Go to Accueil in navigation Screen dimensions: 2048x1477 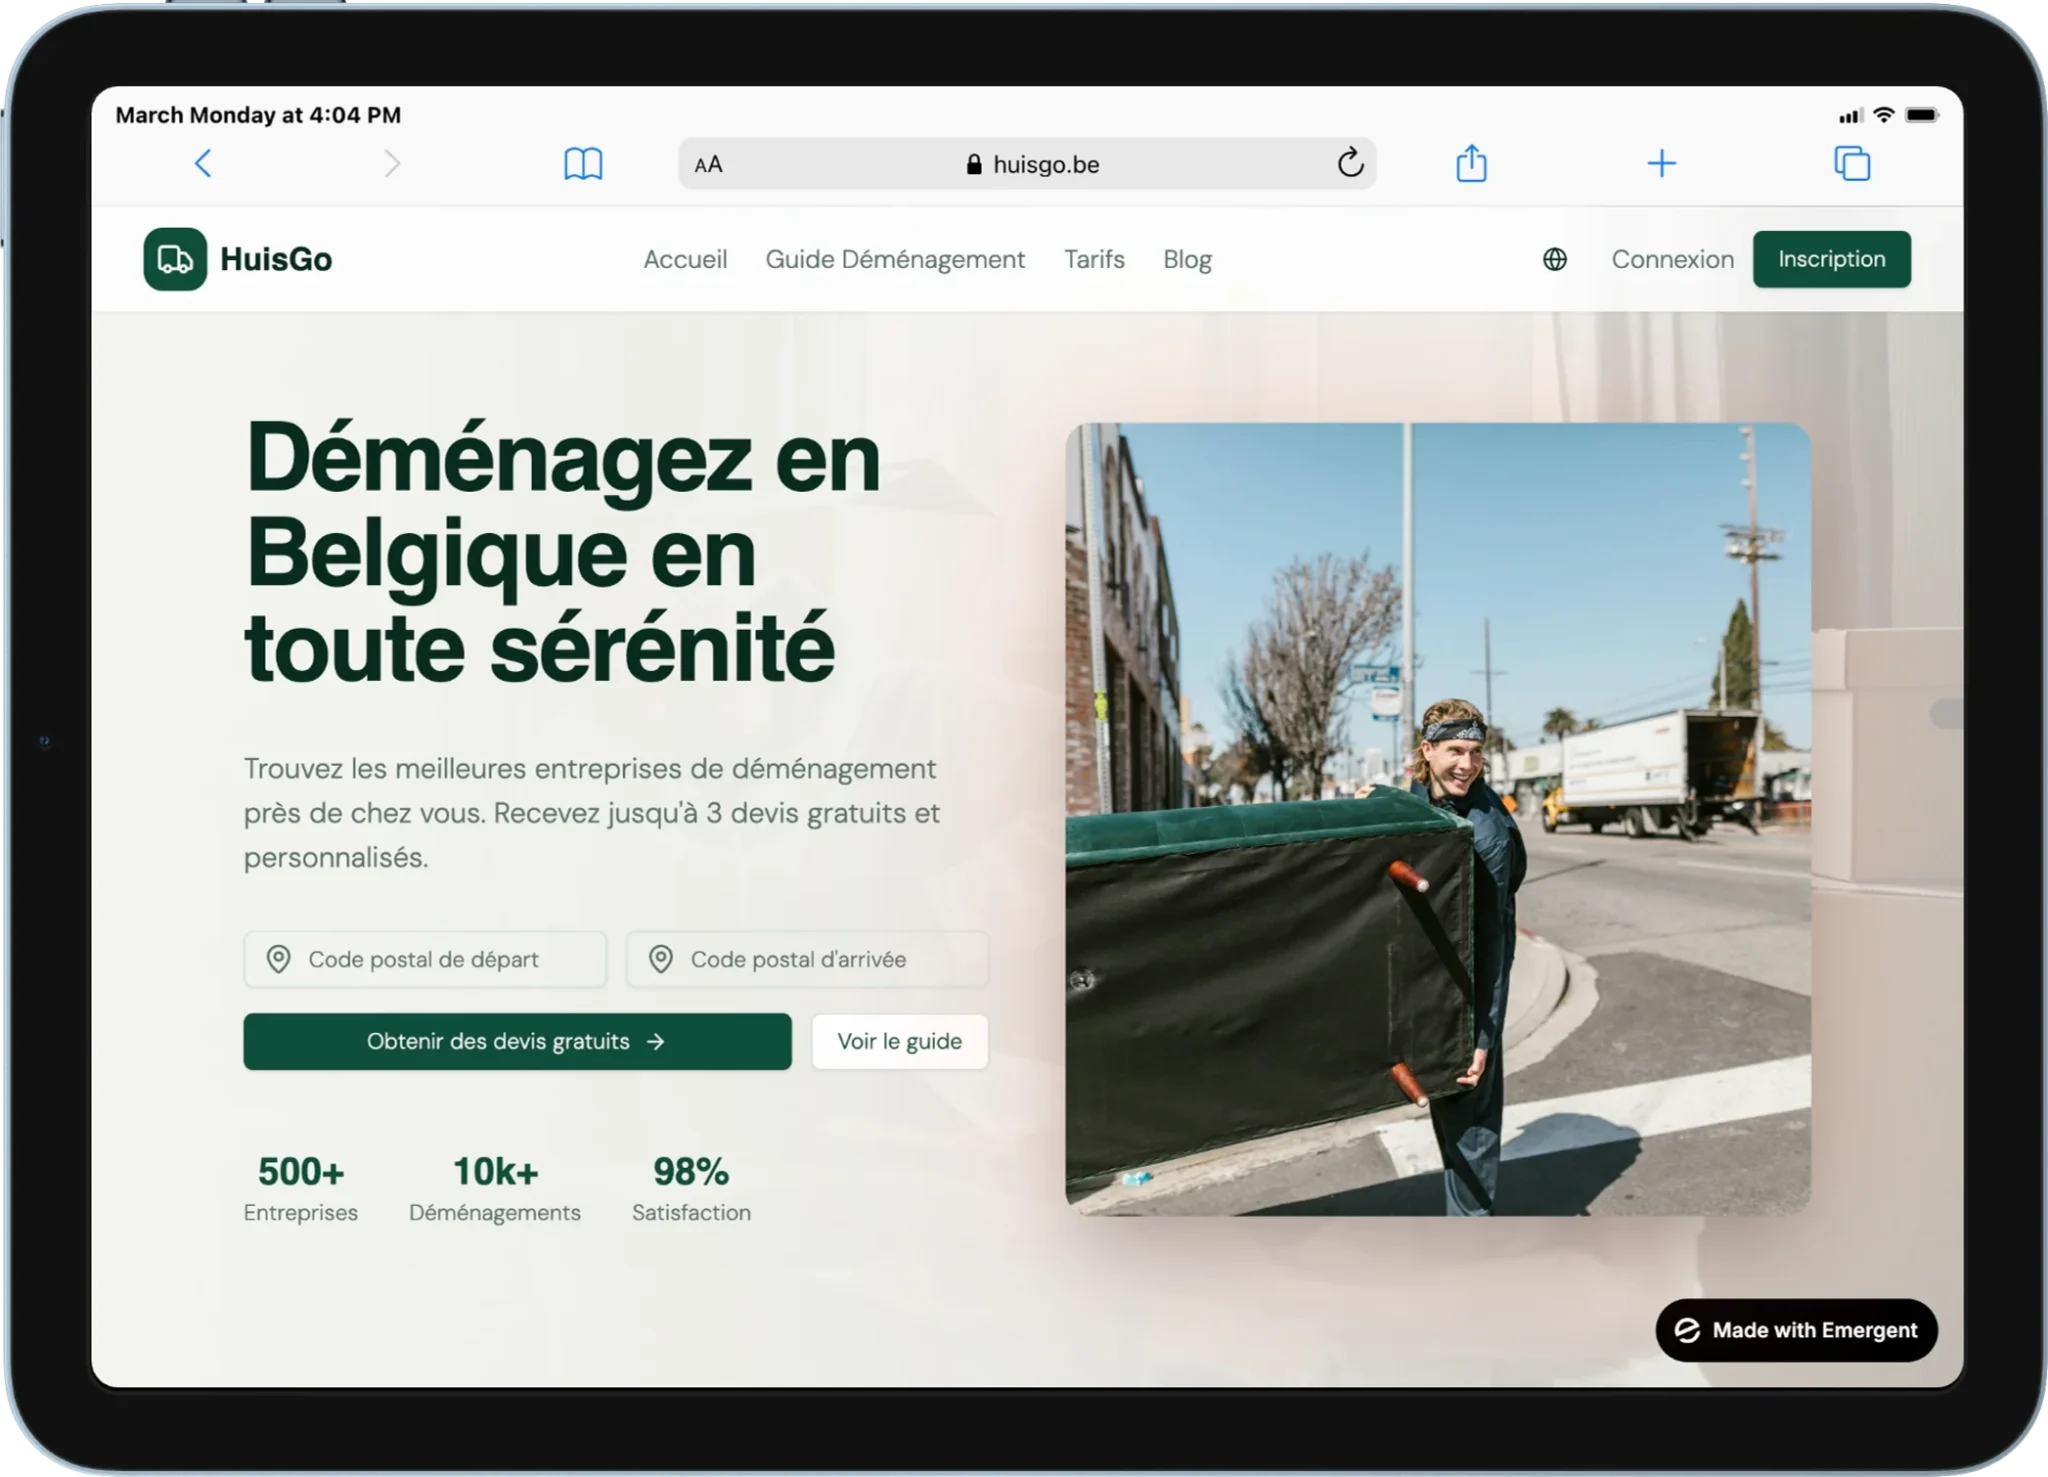(x=685, y=259)
